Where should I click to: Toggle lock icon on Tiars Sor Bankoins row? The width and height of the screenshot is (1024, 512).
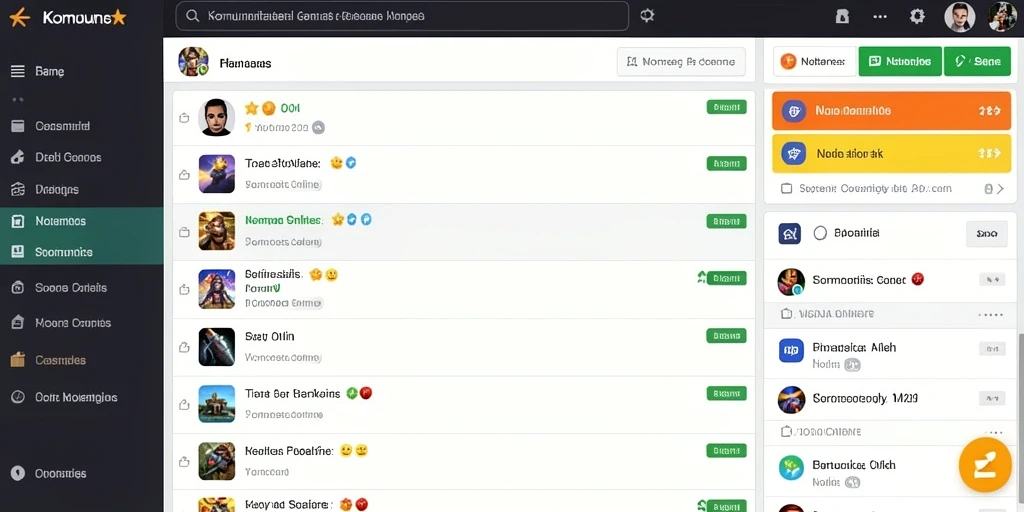click(184, 404)
